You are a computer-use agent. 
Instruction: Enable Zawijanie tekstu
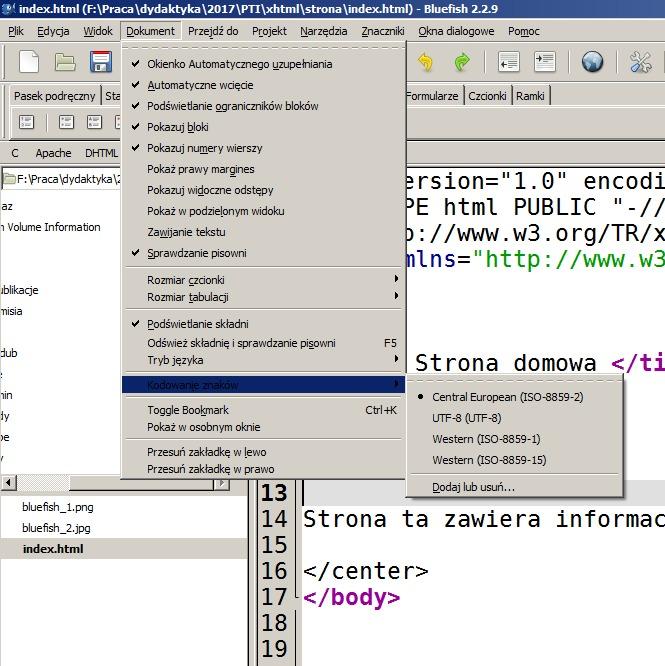tap(263, 232)
